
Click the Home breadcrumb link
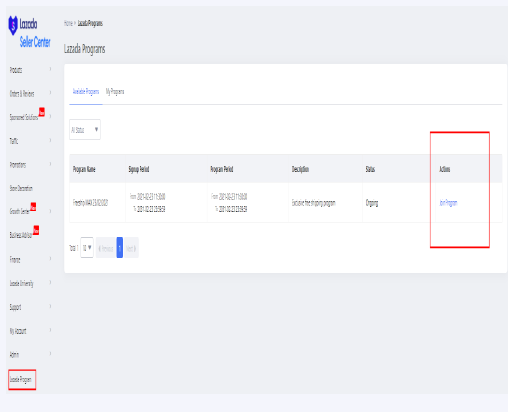point(68,23)
